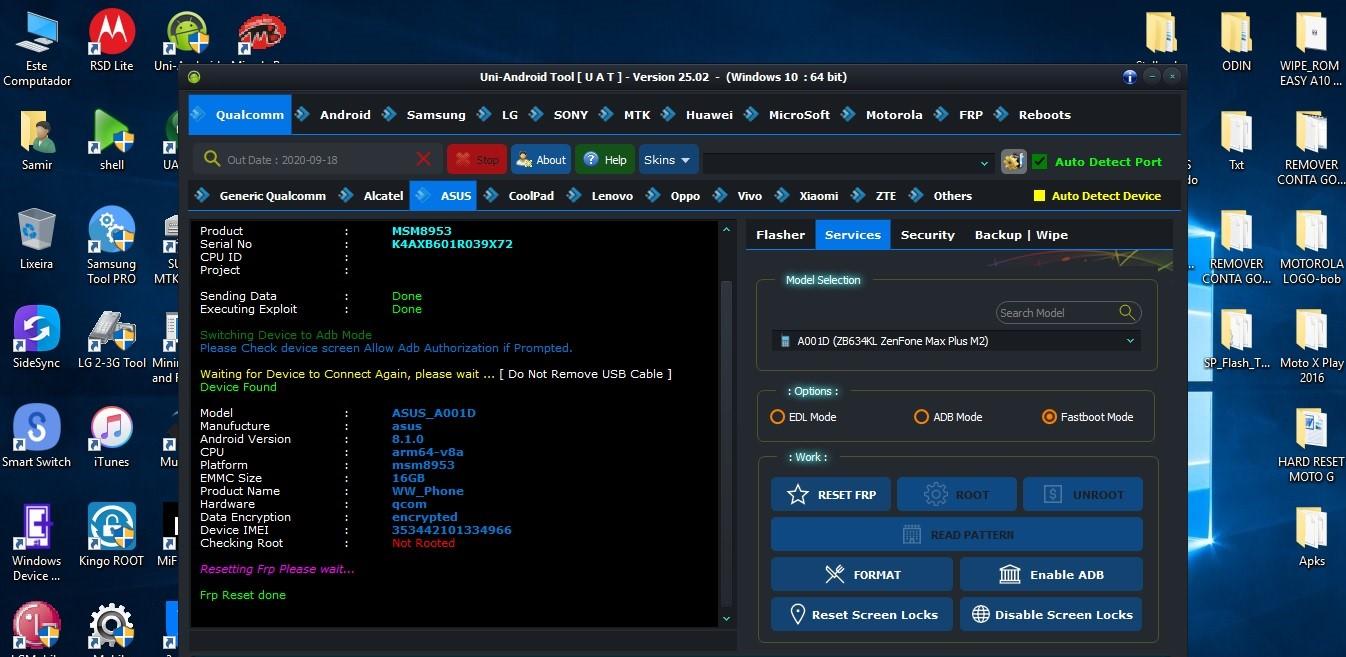The height and width of the screenshot is (657, 1346).
Task: Click the RESET FRP button
Action: pos(831,494)
